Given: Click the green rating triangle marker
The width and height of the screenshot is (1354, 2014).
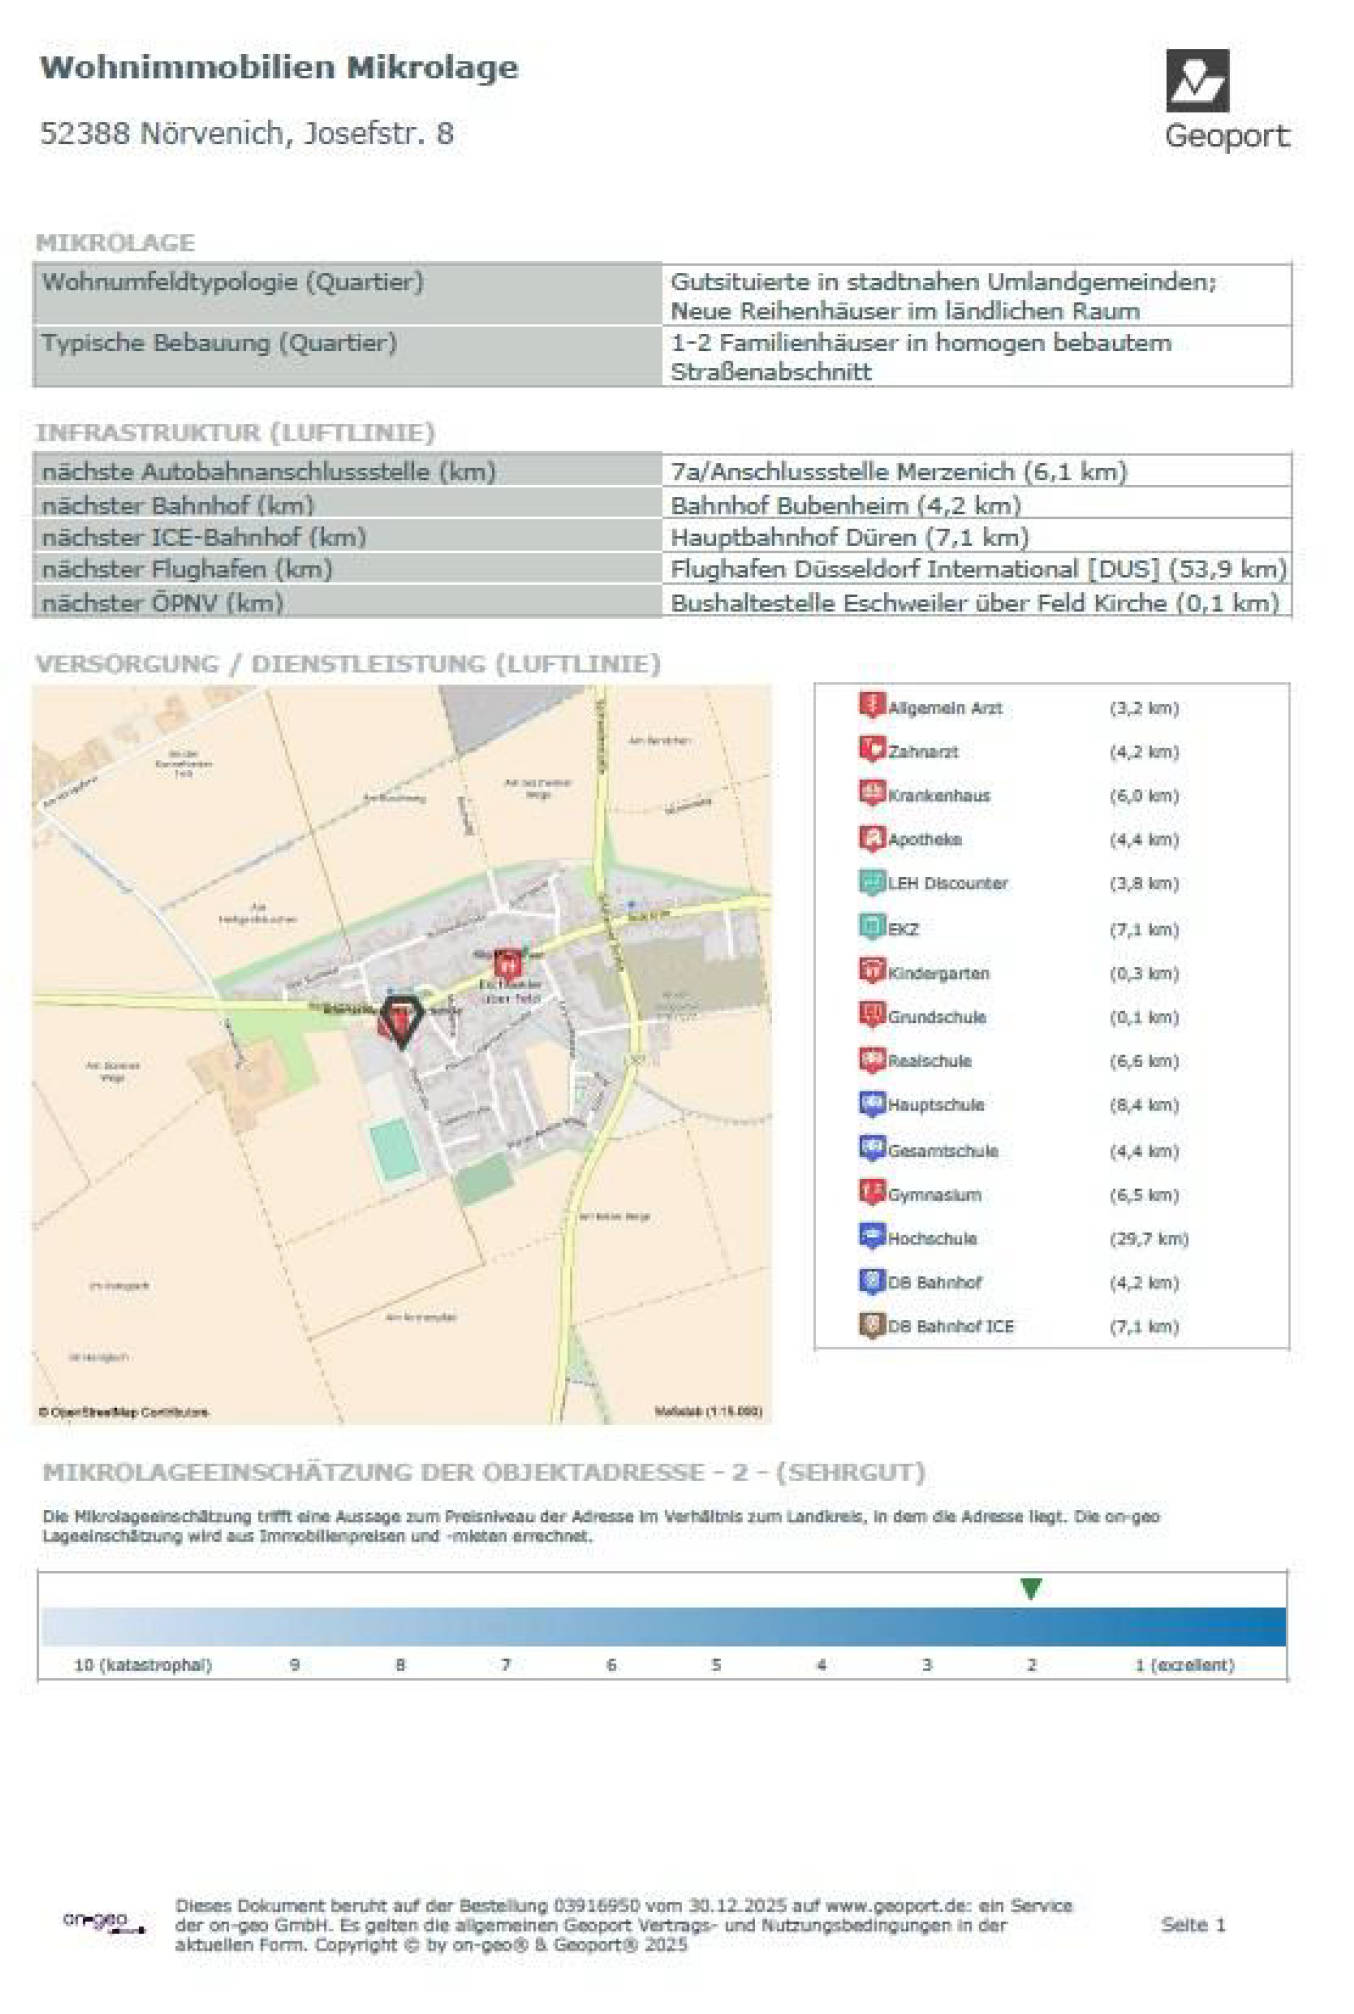Looking at the screenshot, I should pyautogui.click(x=1031, y=1588).
